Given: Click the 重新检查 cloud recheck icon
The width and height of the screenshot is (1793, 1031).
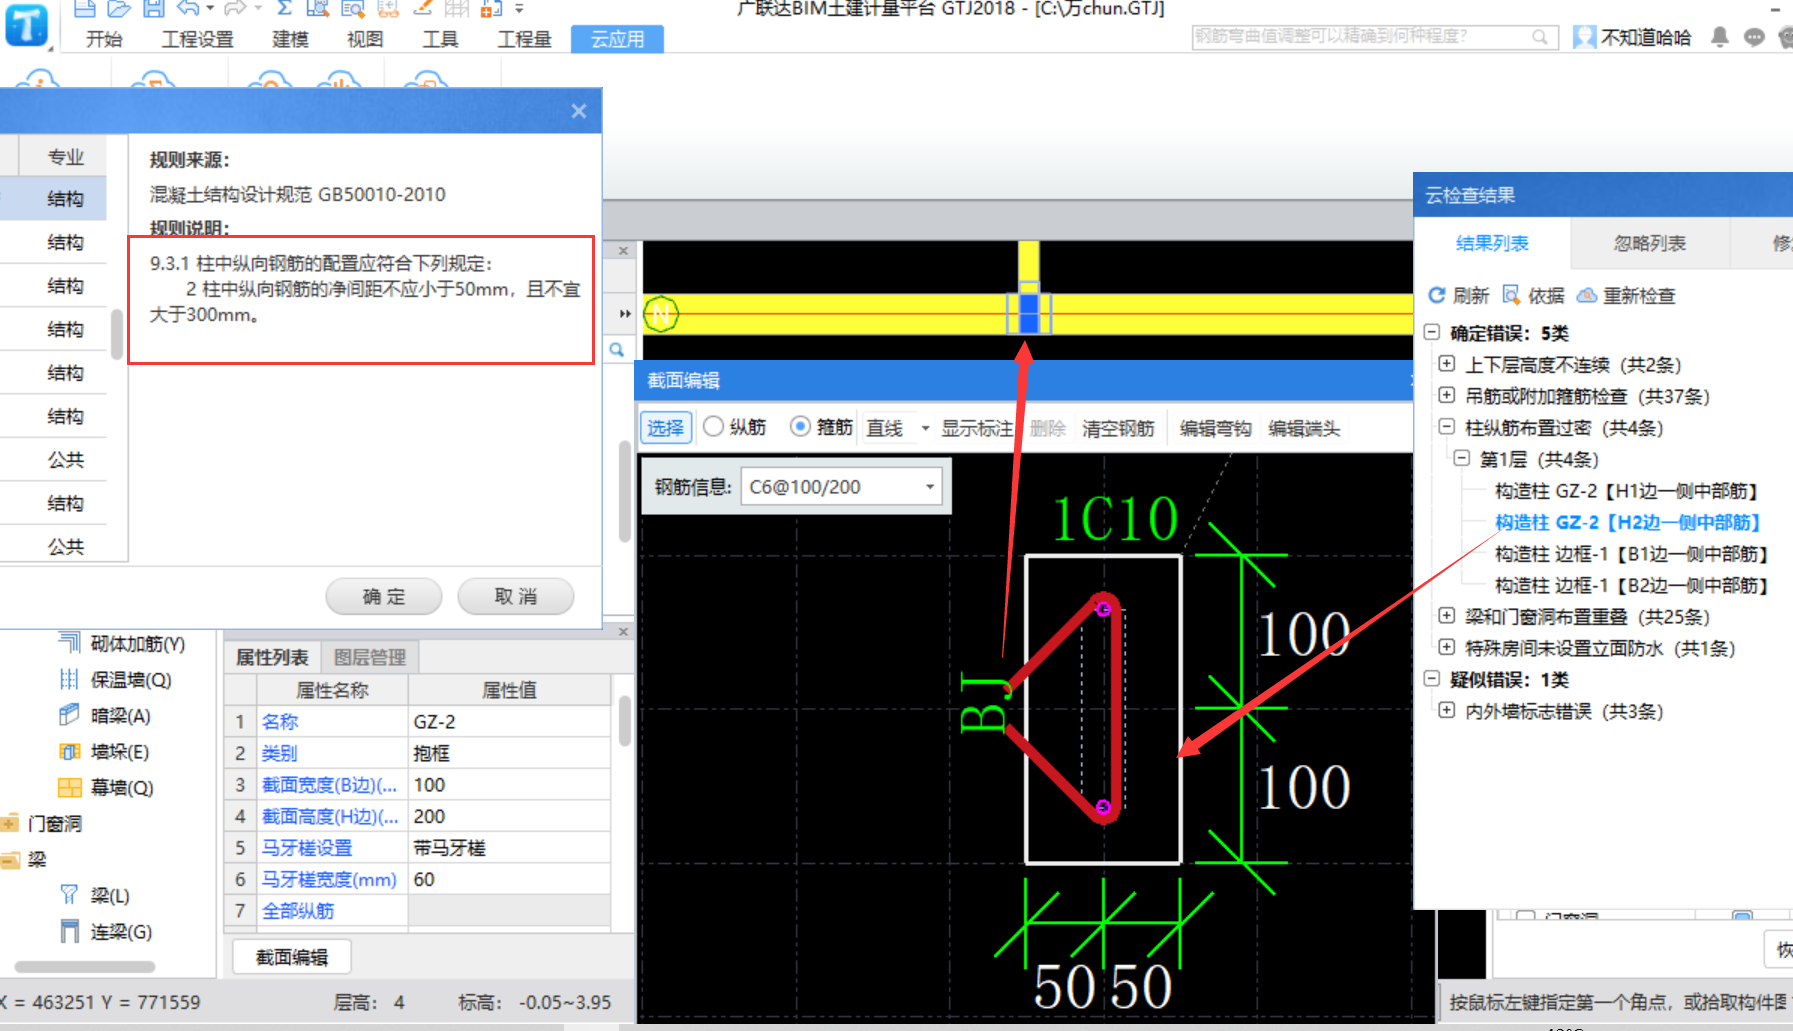Looking at the screenshot, I should click(x=1587, y=296).
